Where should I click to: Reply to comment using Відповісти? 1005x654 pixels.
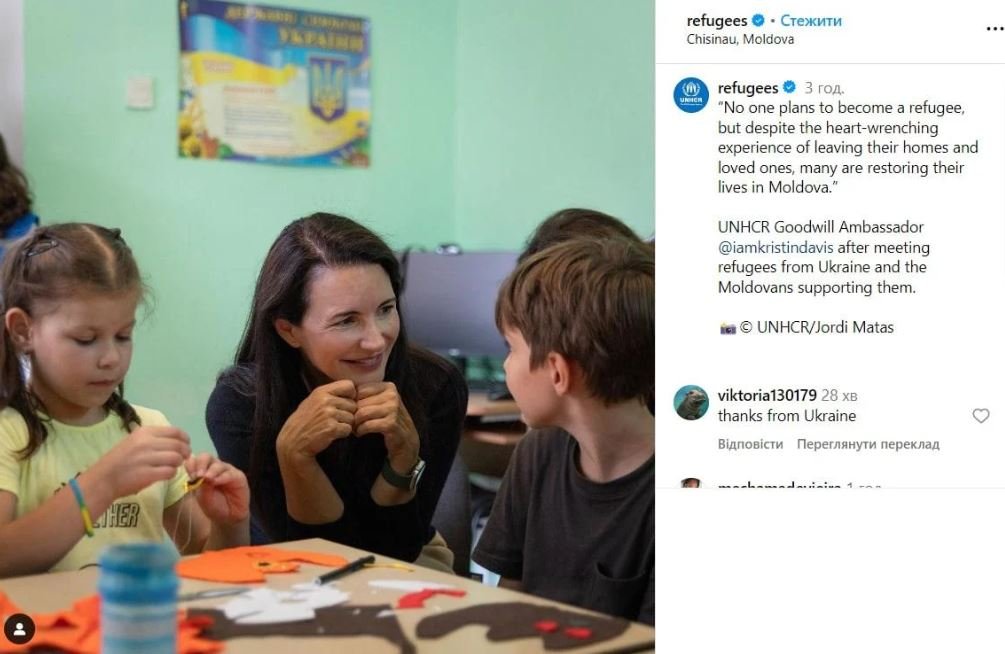(x=750, y=444)
